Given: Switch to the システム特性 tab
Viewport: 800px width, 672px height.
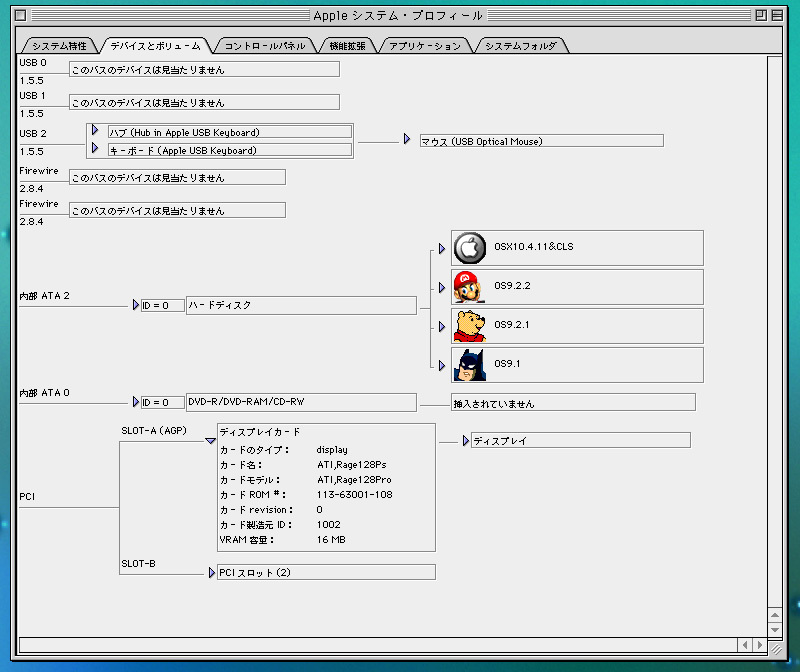Looking at the screenshot, I should point(59,46).
